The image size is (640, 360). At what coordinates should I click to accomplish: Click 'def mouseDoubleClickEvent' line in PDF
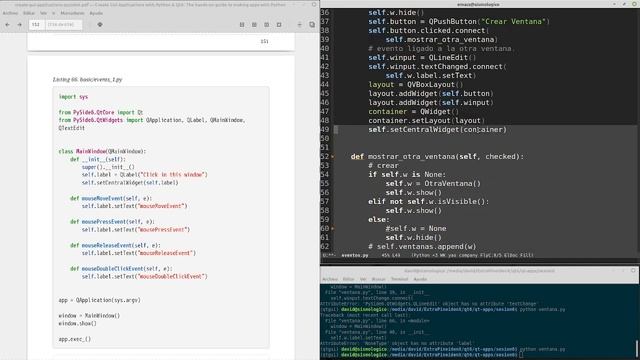coord(121,269)
